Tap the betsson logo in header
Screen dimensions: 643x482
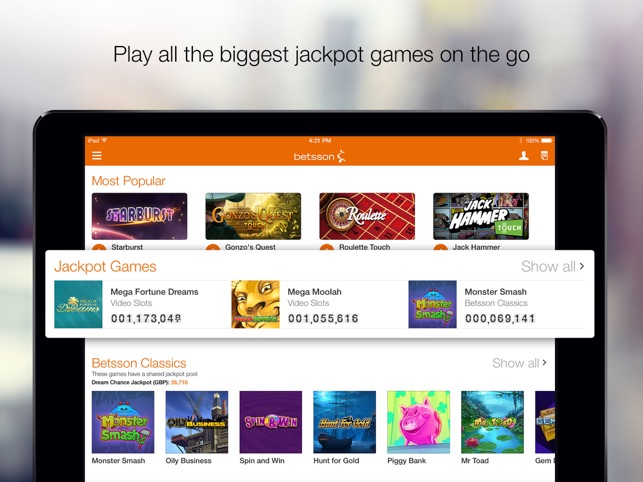point(319,156)
